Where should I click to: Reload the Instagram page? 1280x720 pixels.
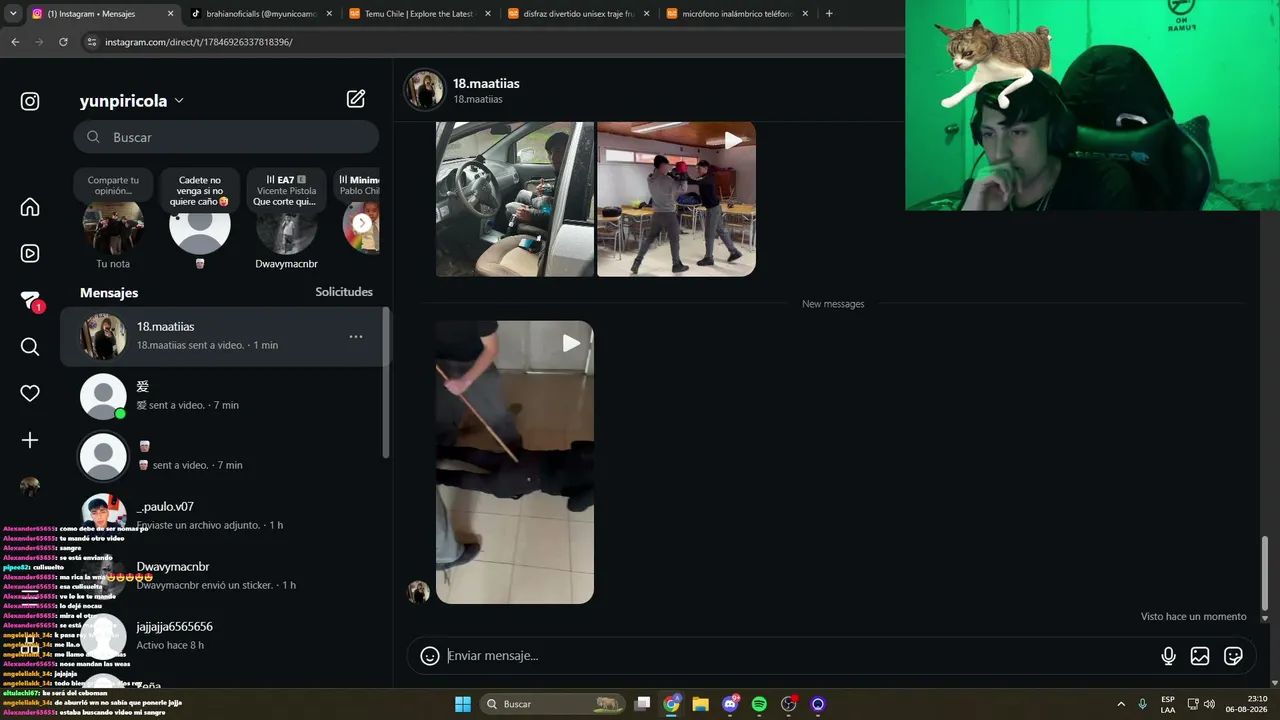pyautogui.click(x=63, y=42)
